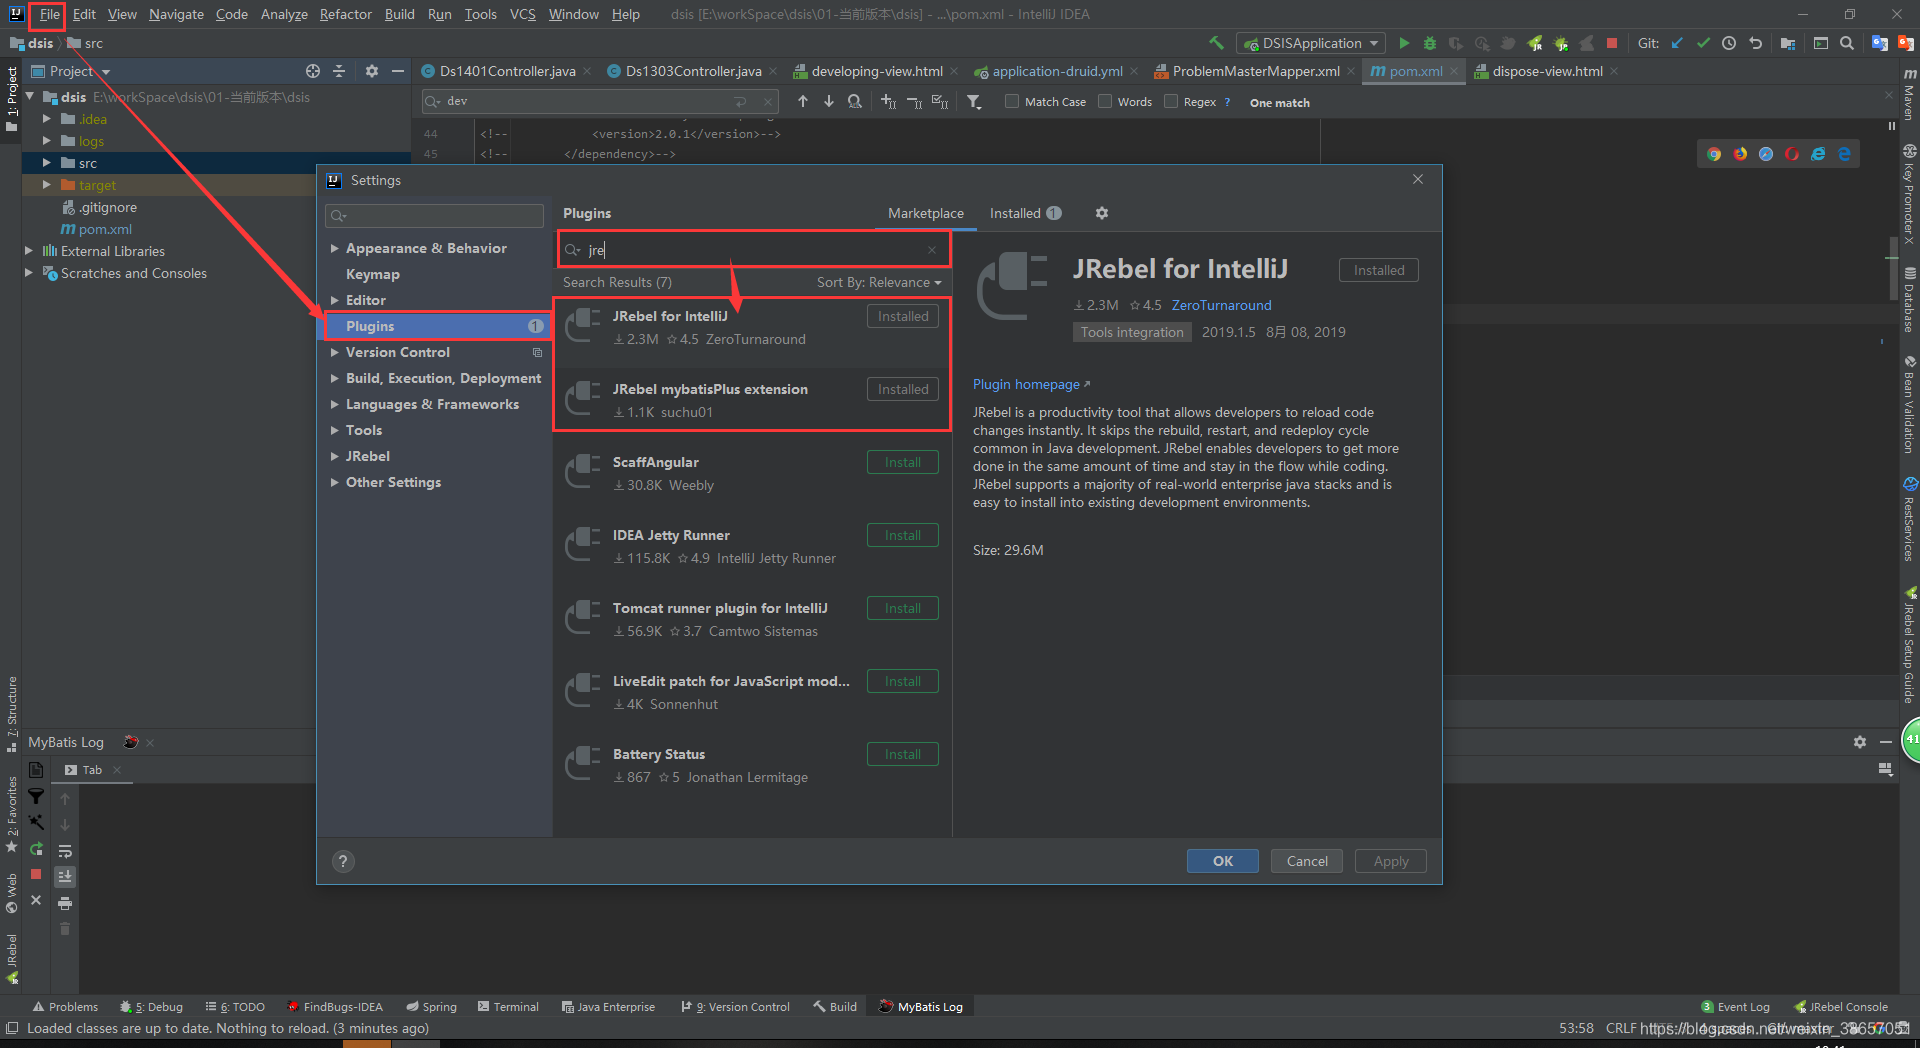Image resolution: width=1920 pixels, height=1048 pixels.
Task: Expand Tools settings node
Action: coord(334,430)
